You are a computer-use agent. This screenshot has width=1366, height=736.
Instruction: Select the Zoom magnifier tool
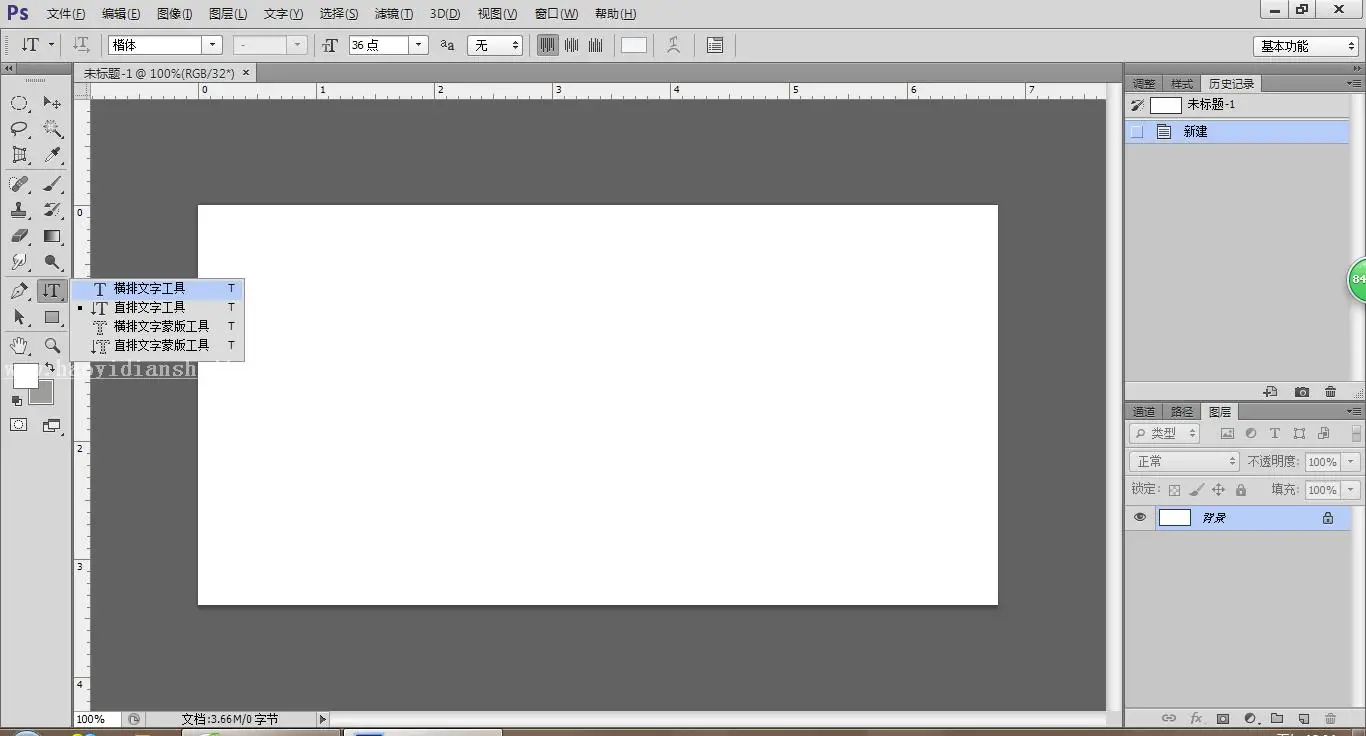coord(52,346)
